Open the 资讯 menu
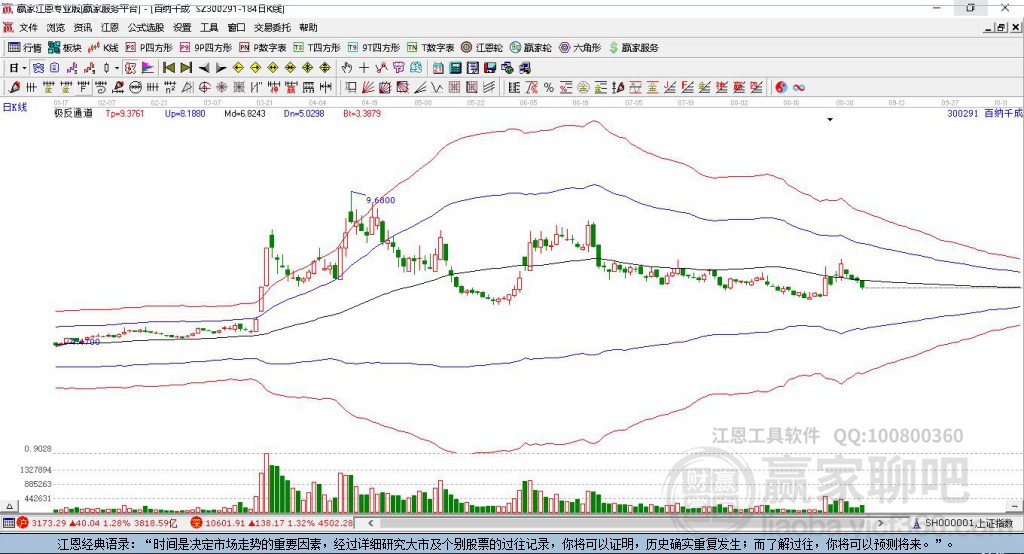 pos(82,27)
